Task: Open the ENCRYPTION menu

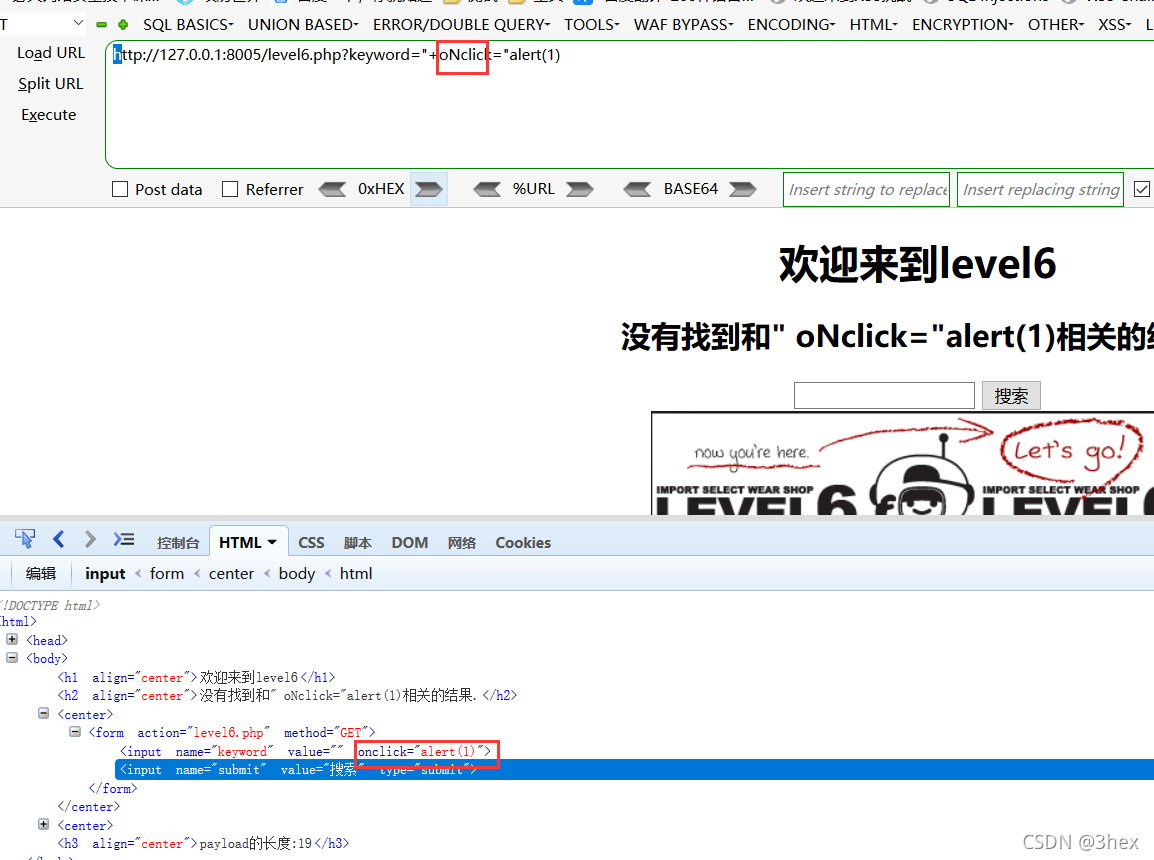Action: point(963,25)
